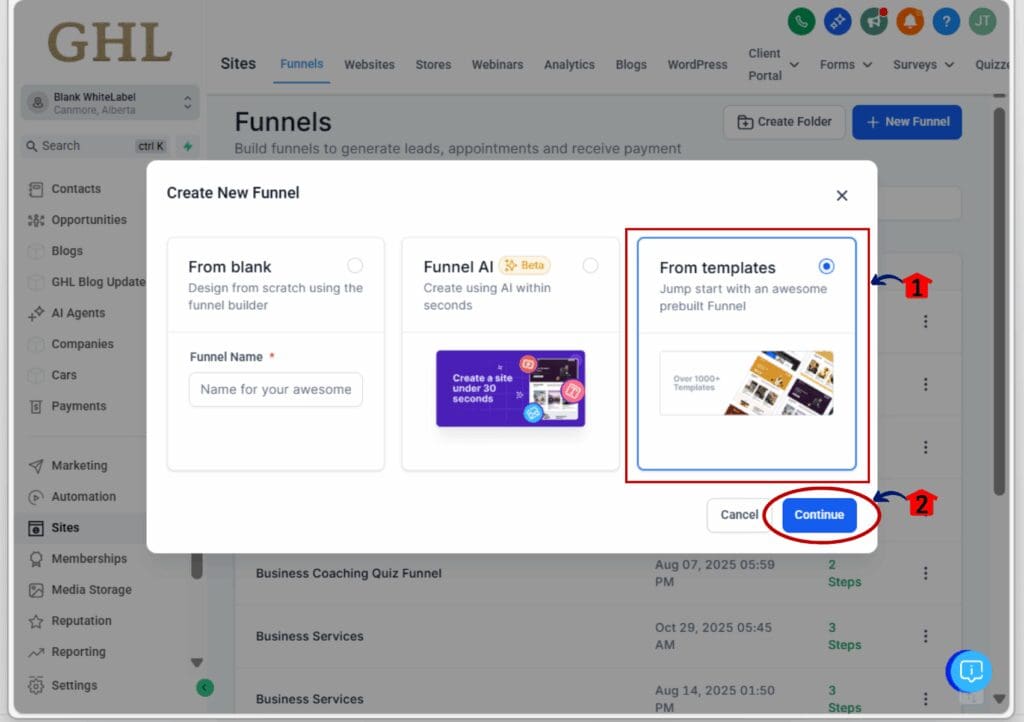Click the Funnel Name input field

pos(275,390)
